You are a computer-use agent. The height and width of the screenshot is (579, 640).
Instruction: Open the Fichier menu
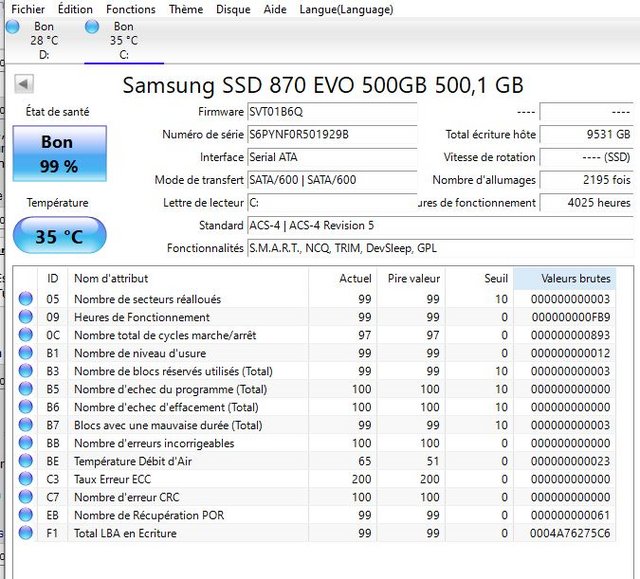[x=28, y=9]
